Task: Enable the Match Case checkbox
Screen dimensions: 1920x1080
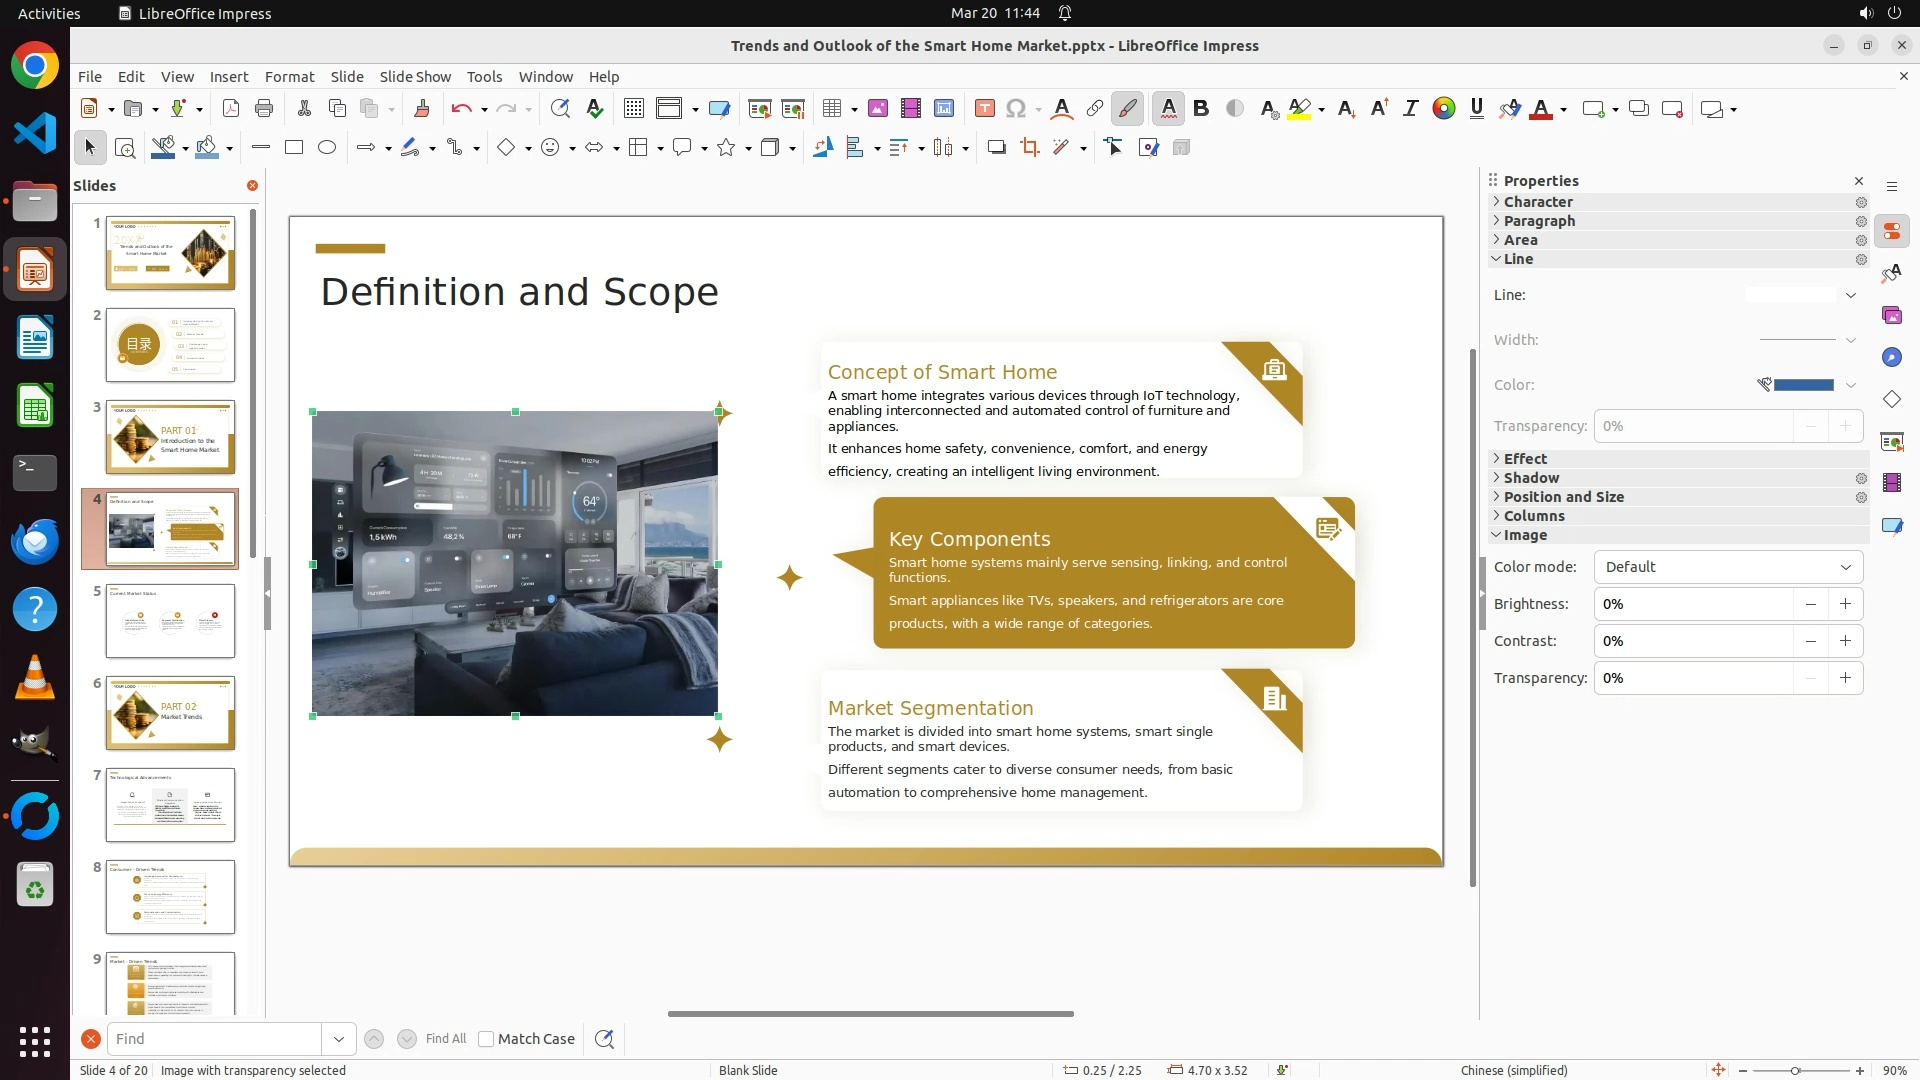Action: pyautogui.click(x=486, y=1039)
